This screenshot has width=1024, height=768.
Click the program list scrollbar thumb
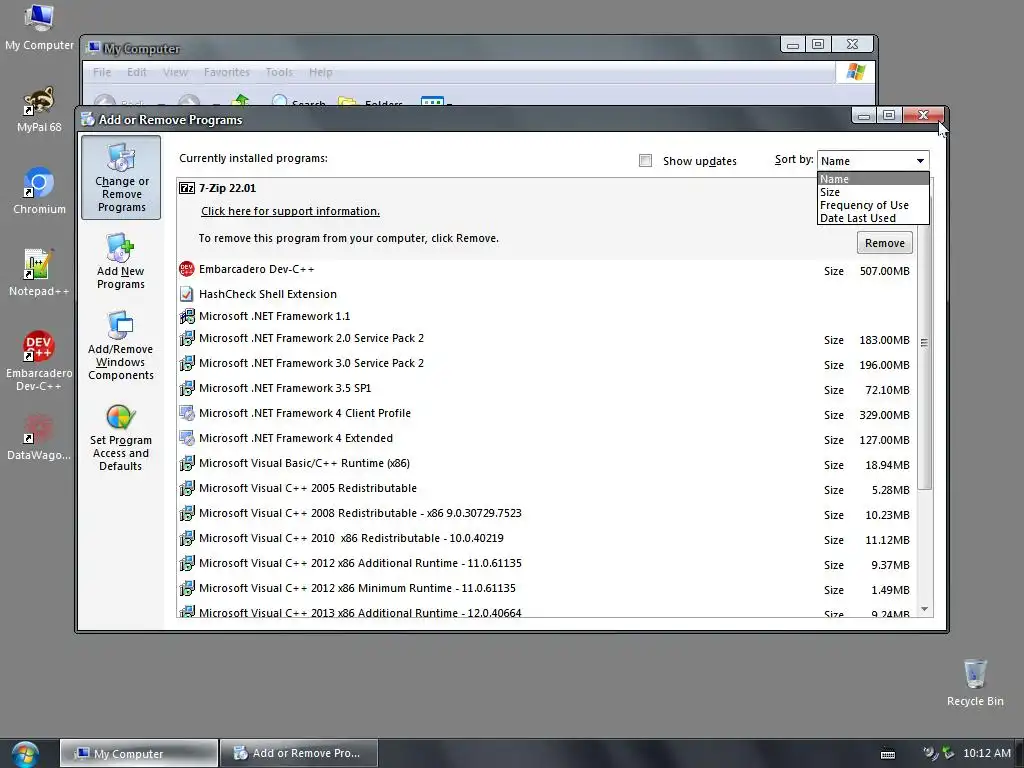point(924,342)
